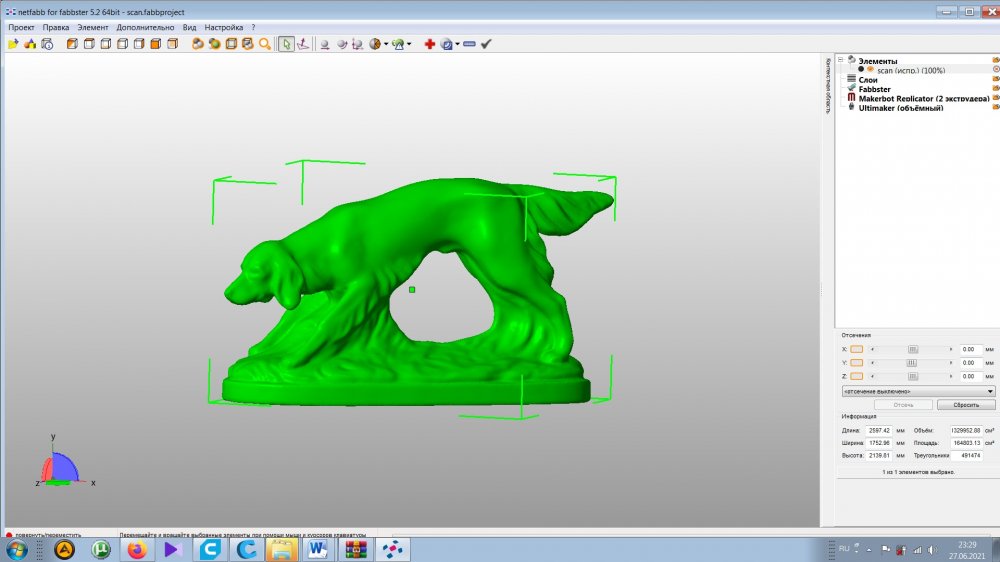Open the dropdown arrow after the blue sphere icon

tap(457, 44)
